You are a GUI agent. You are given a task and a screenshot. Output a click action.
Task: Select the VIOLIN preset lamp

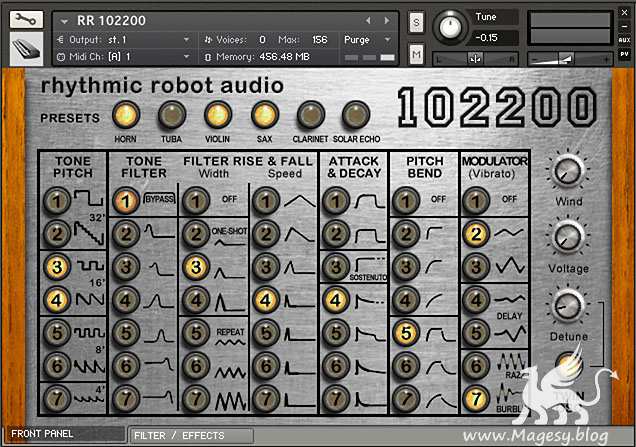pos(218,115)
